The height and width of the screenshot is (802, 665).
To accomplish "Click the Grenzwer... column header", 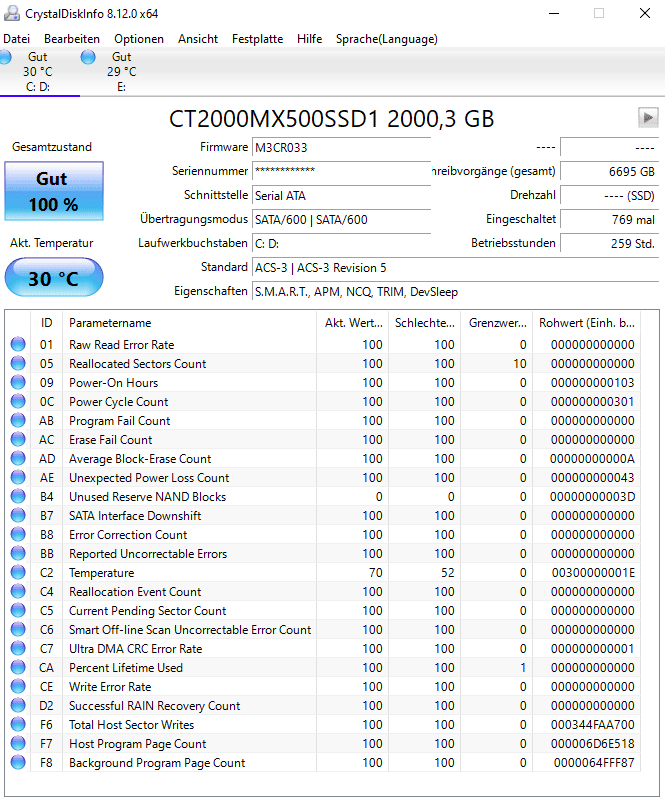I will (497, 323).
